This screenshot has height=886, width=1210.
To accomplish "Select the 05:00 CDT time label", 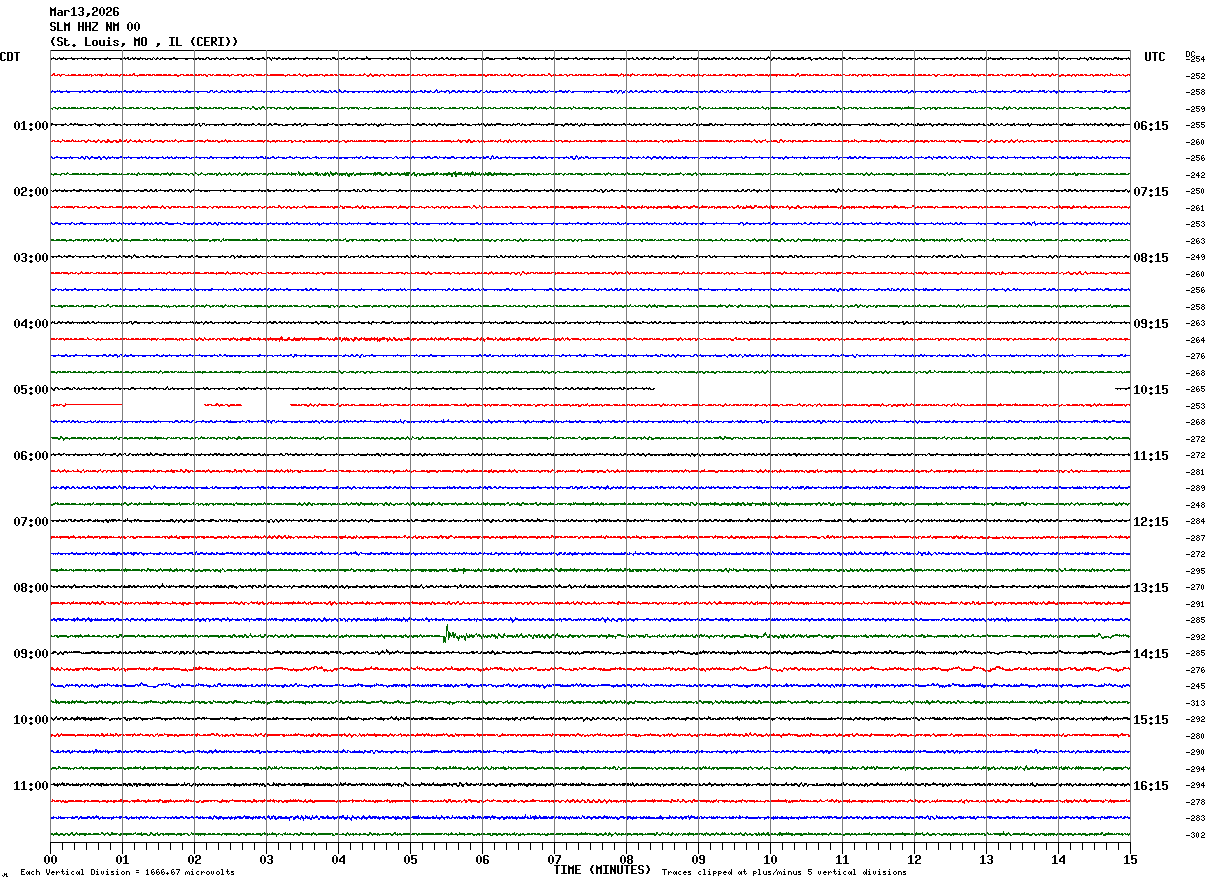I will [31, 390].
